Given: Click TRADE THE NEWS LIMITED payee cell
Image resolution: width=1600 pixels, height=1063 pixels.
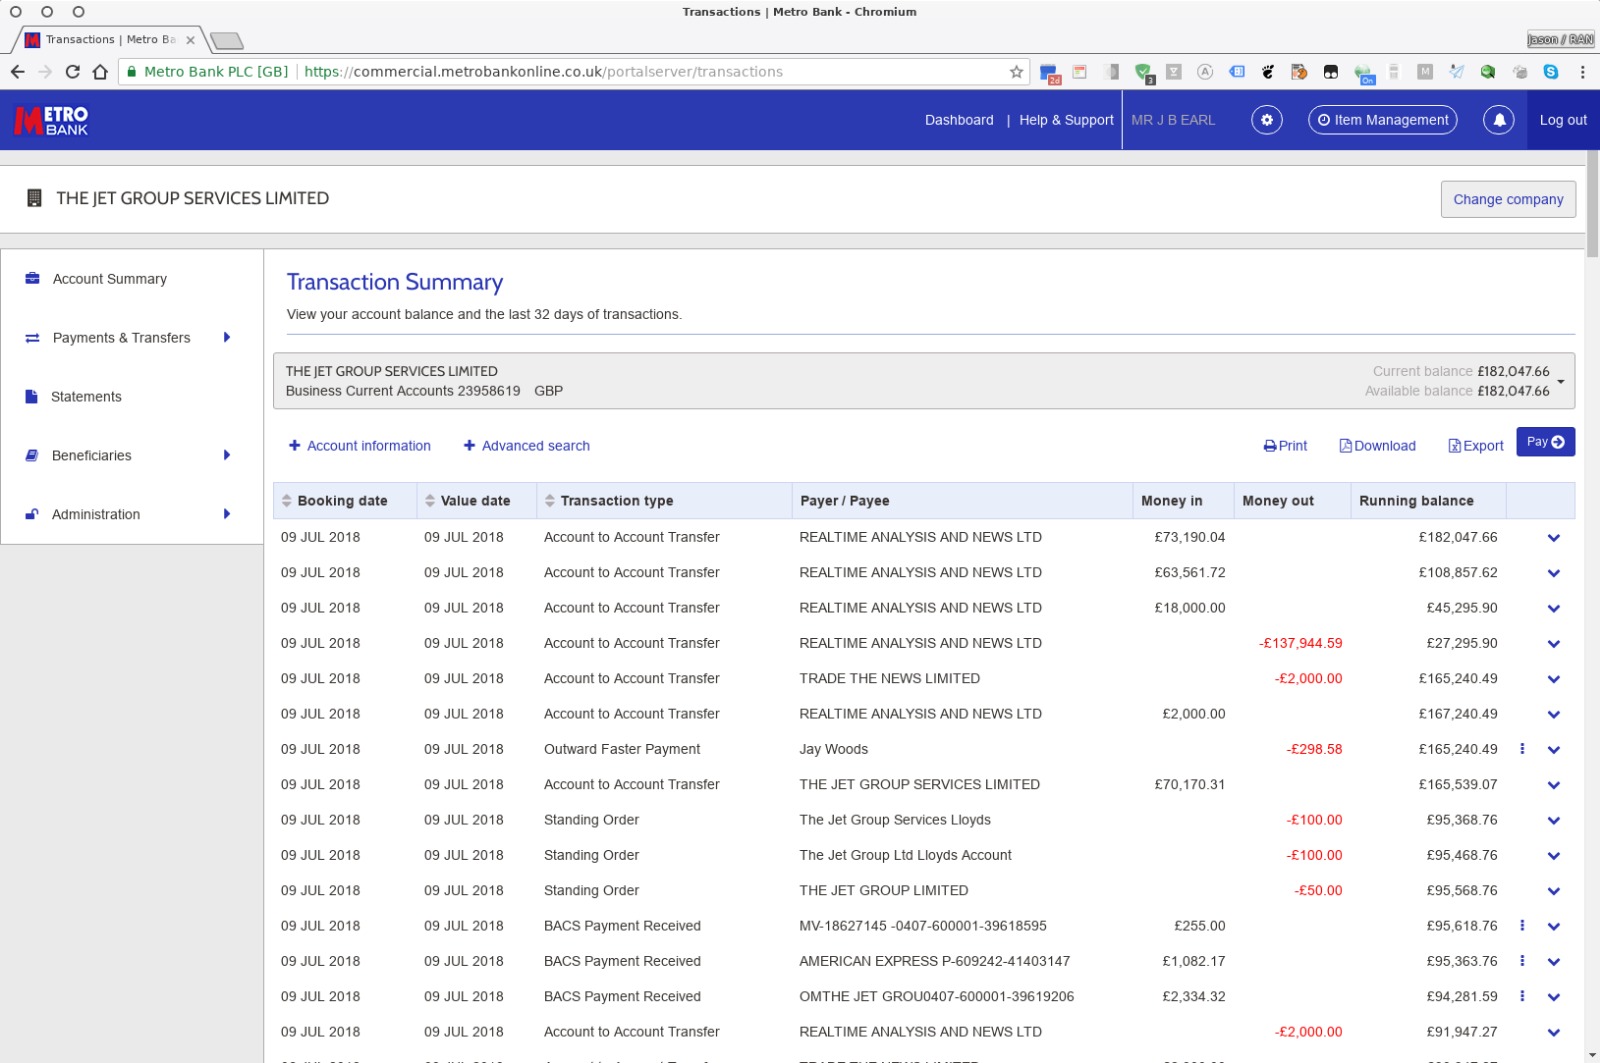Looking at the screenshot, I should (x=889, y=679).
